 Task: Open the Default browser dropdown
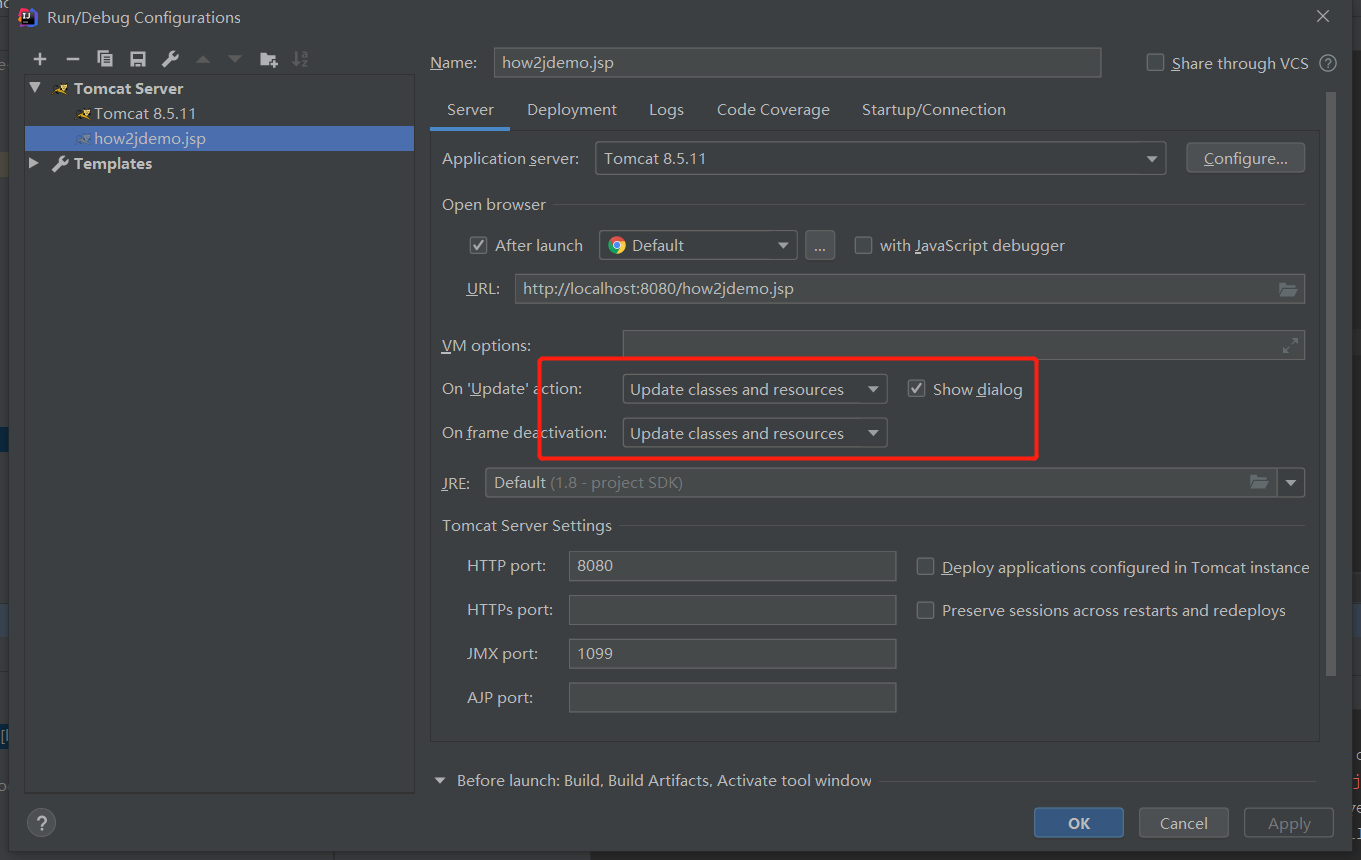point(698,245)
